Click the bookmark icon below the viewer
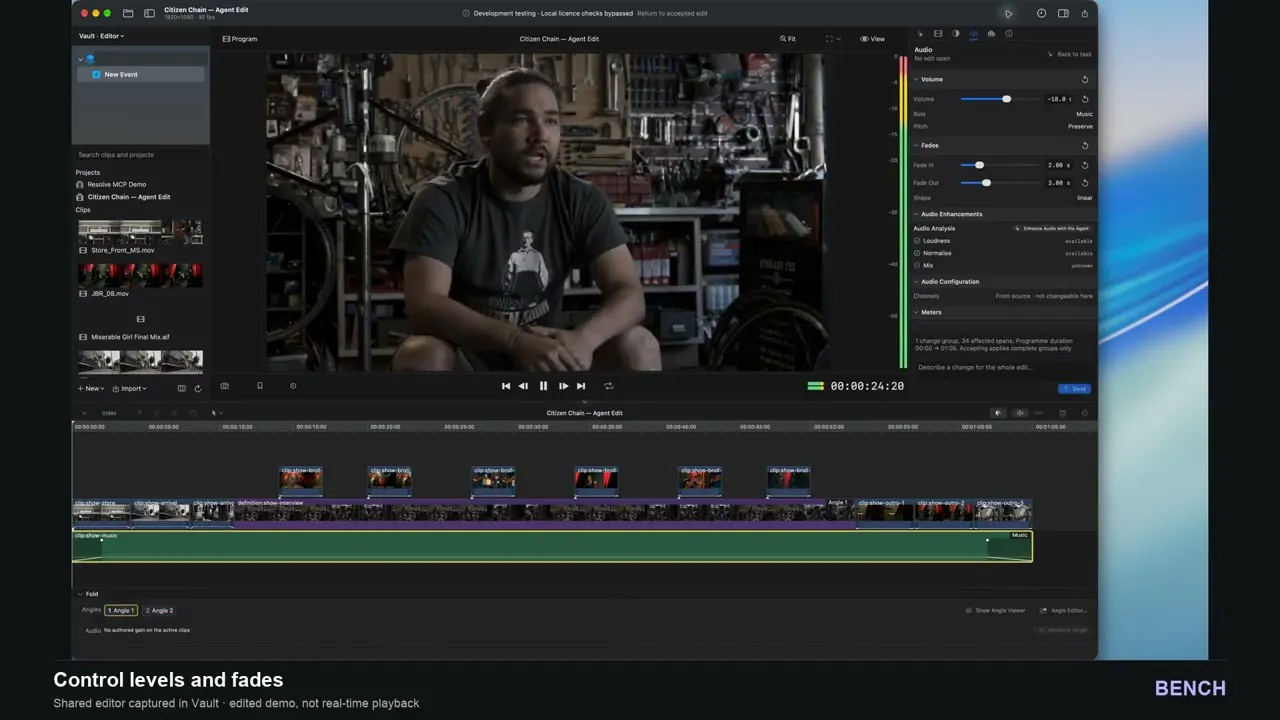The image size is (1280, 720). coord(259,386)
